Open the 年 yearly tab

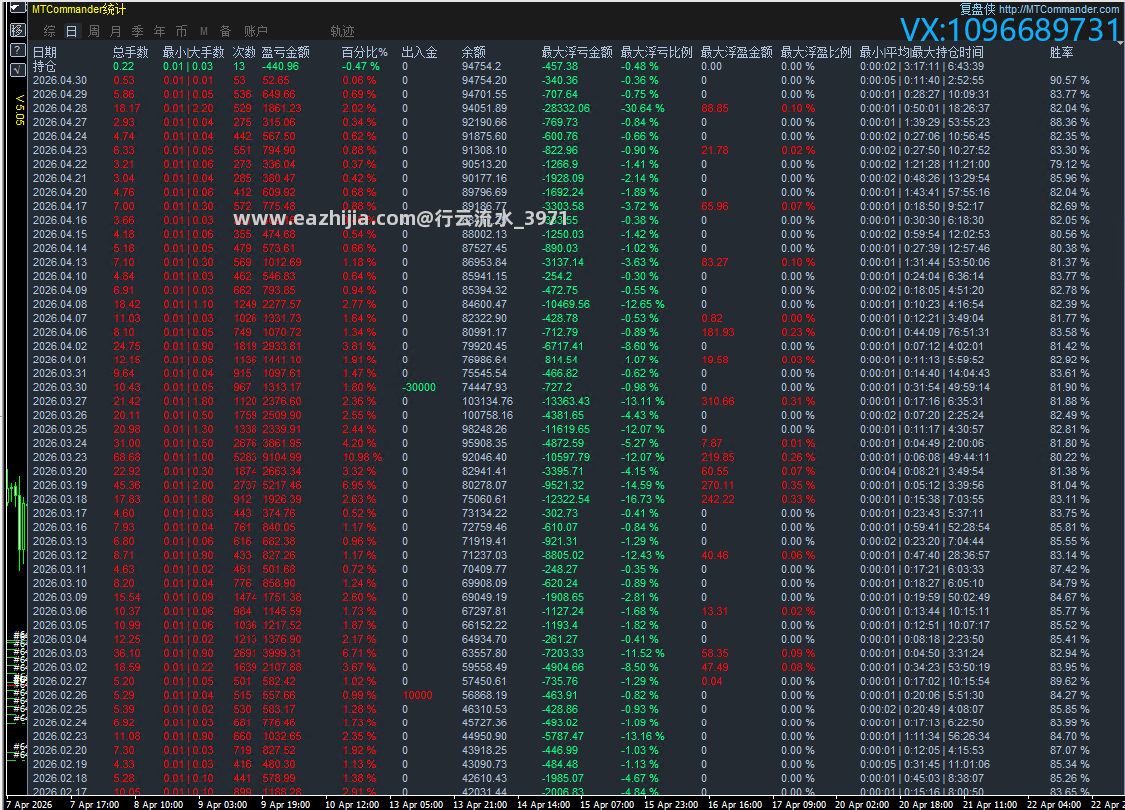[159, 31]
